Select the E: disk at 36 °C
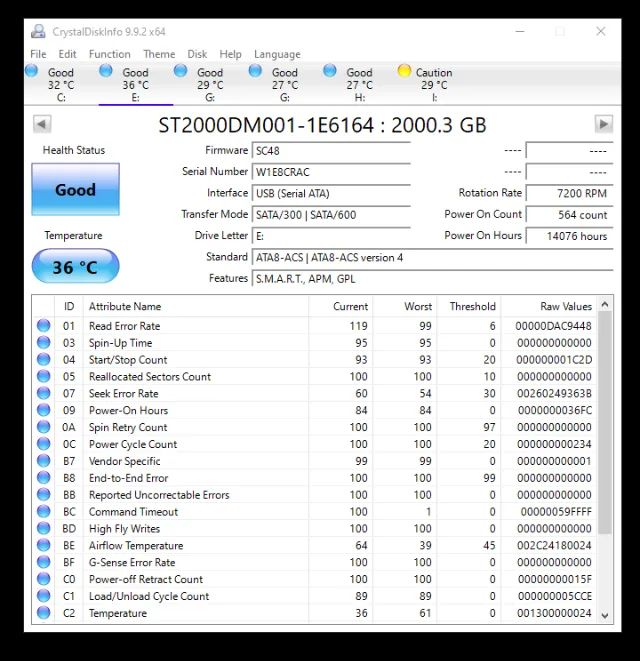The image size is (640, 661). (135, 84)
